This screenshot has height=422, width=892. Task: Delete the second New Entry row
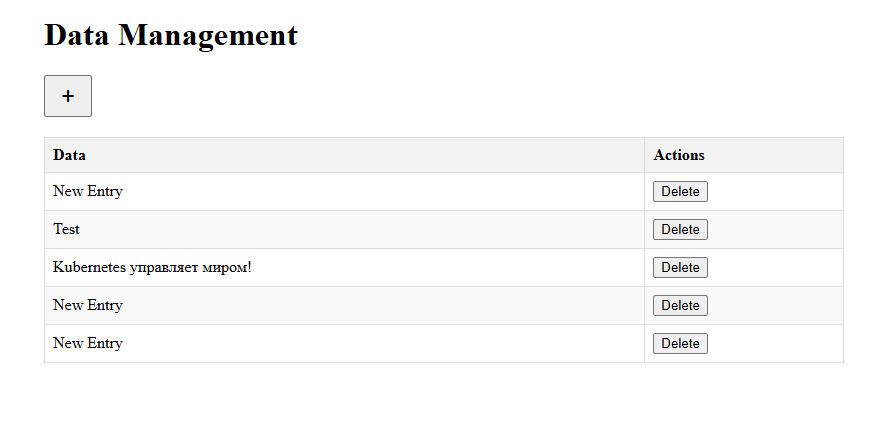pos(680,306)
